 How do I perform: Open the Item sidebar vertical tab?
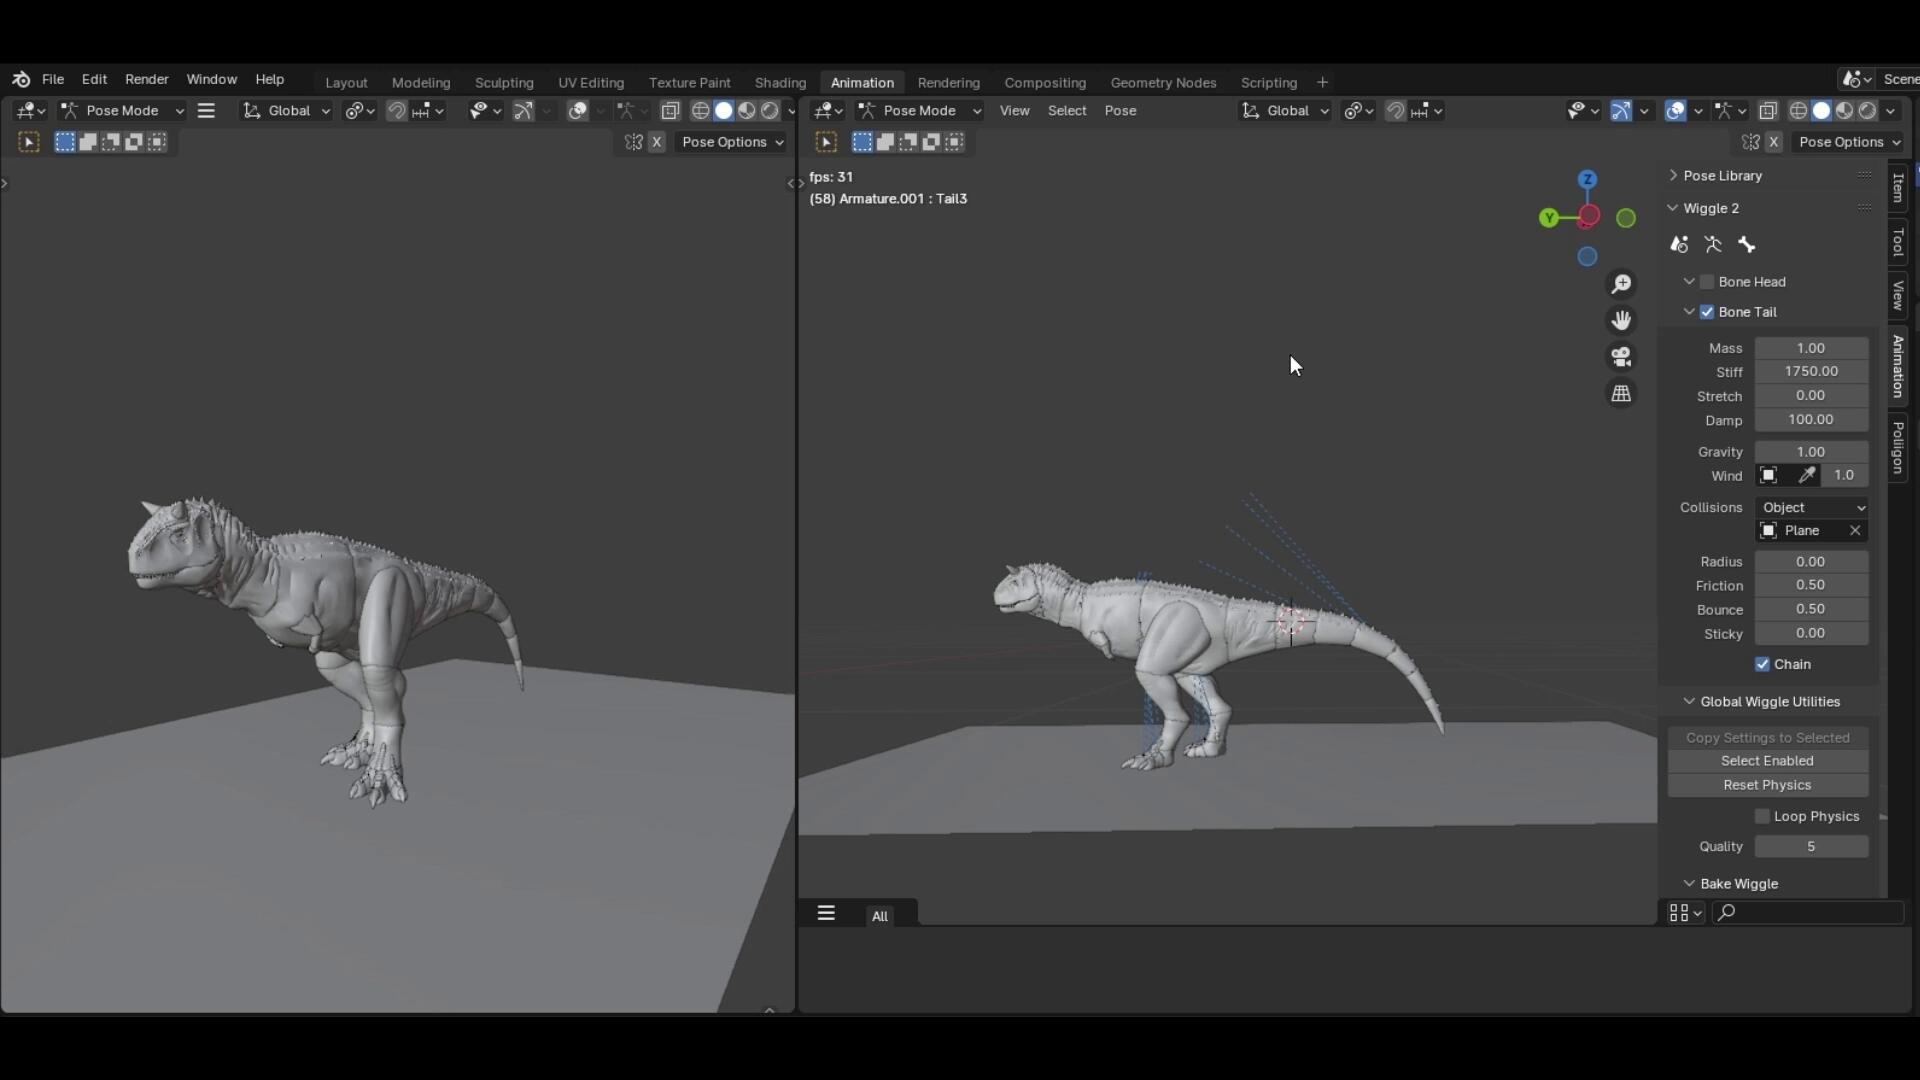(x=1898, y=189)
